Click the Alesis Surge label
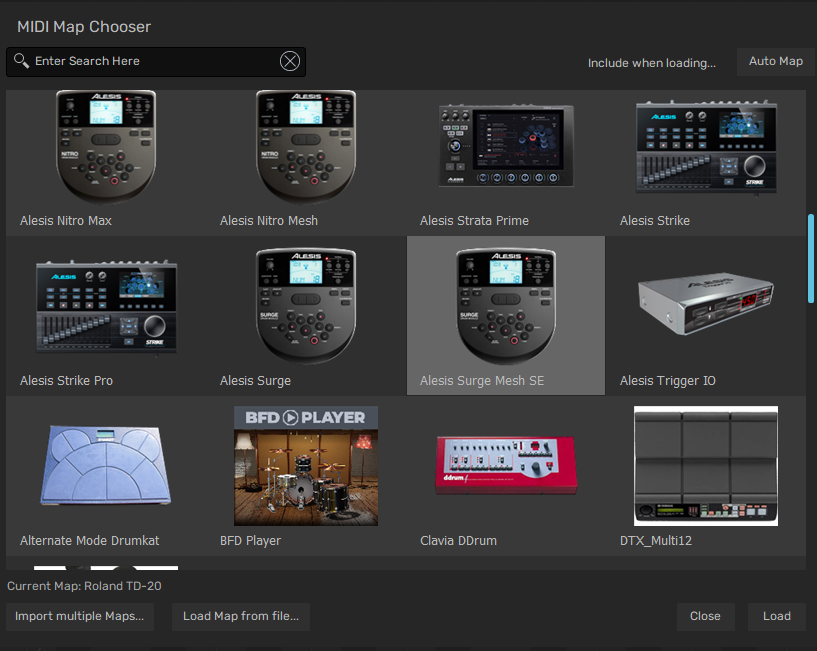 pos(255,380)
